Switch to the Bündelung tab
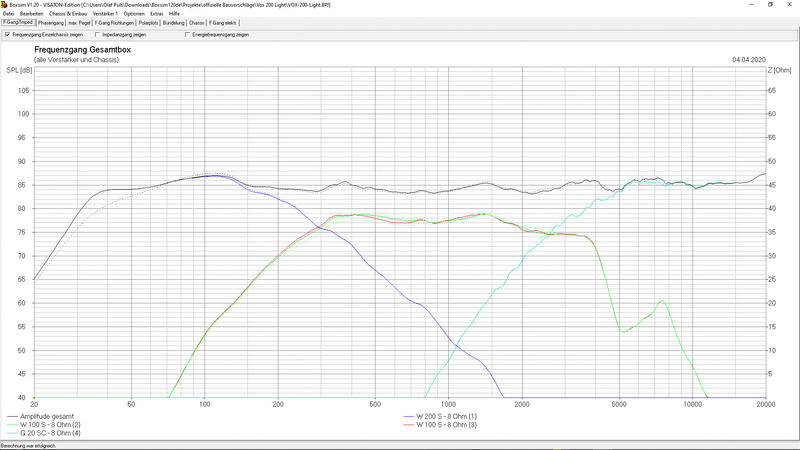The image size is (800, 450). (x=173, y=22)
